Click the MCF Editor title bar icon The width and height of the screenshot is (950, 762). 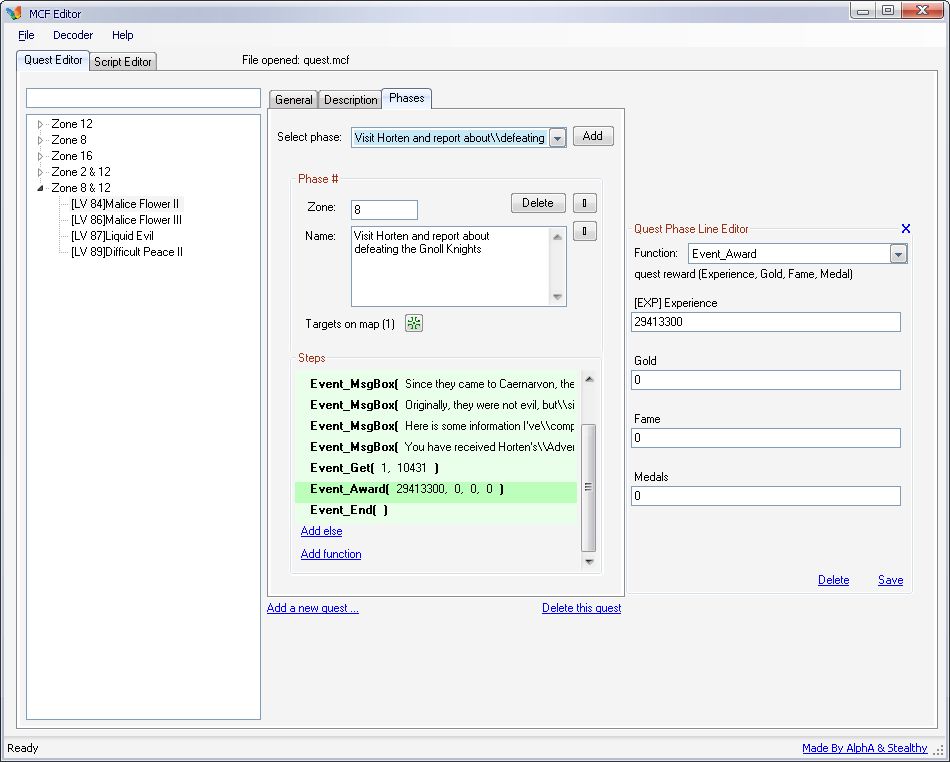tap(14, 13)
